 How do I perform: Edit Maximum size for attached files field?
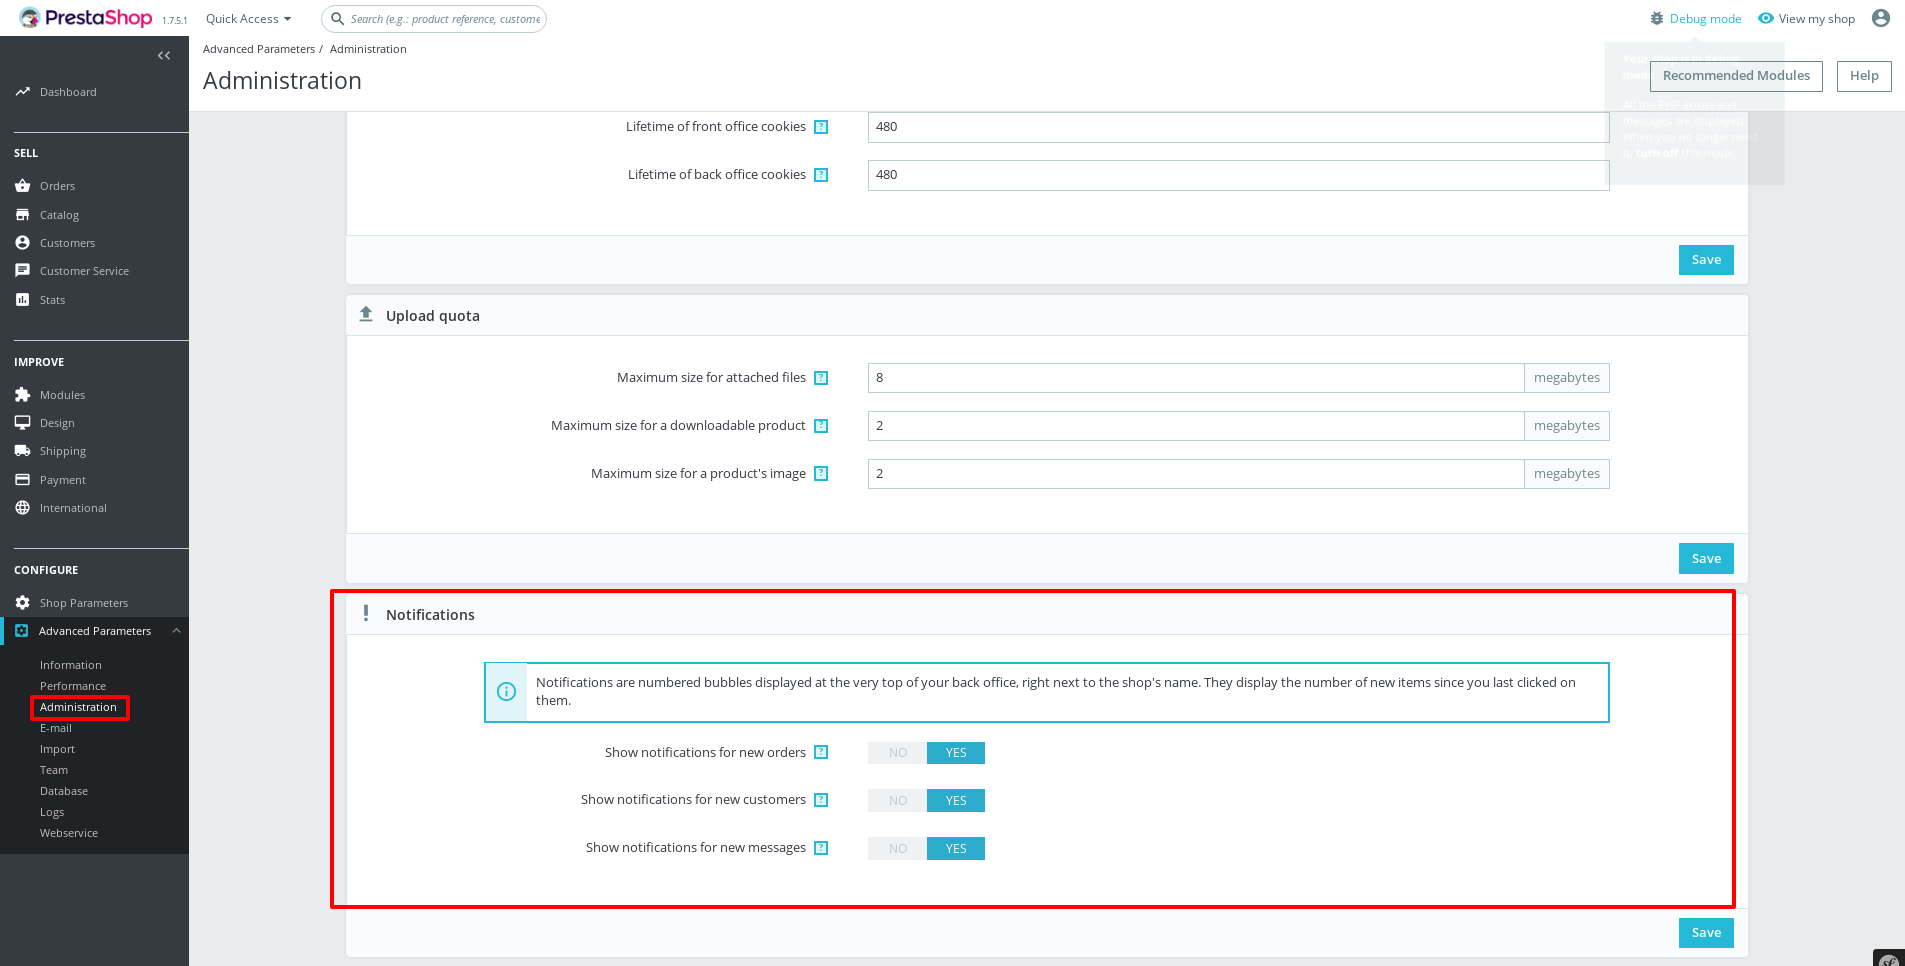point(1196,378)
